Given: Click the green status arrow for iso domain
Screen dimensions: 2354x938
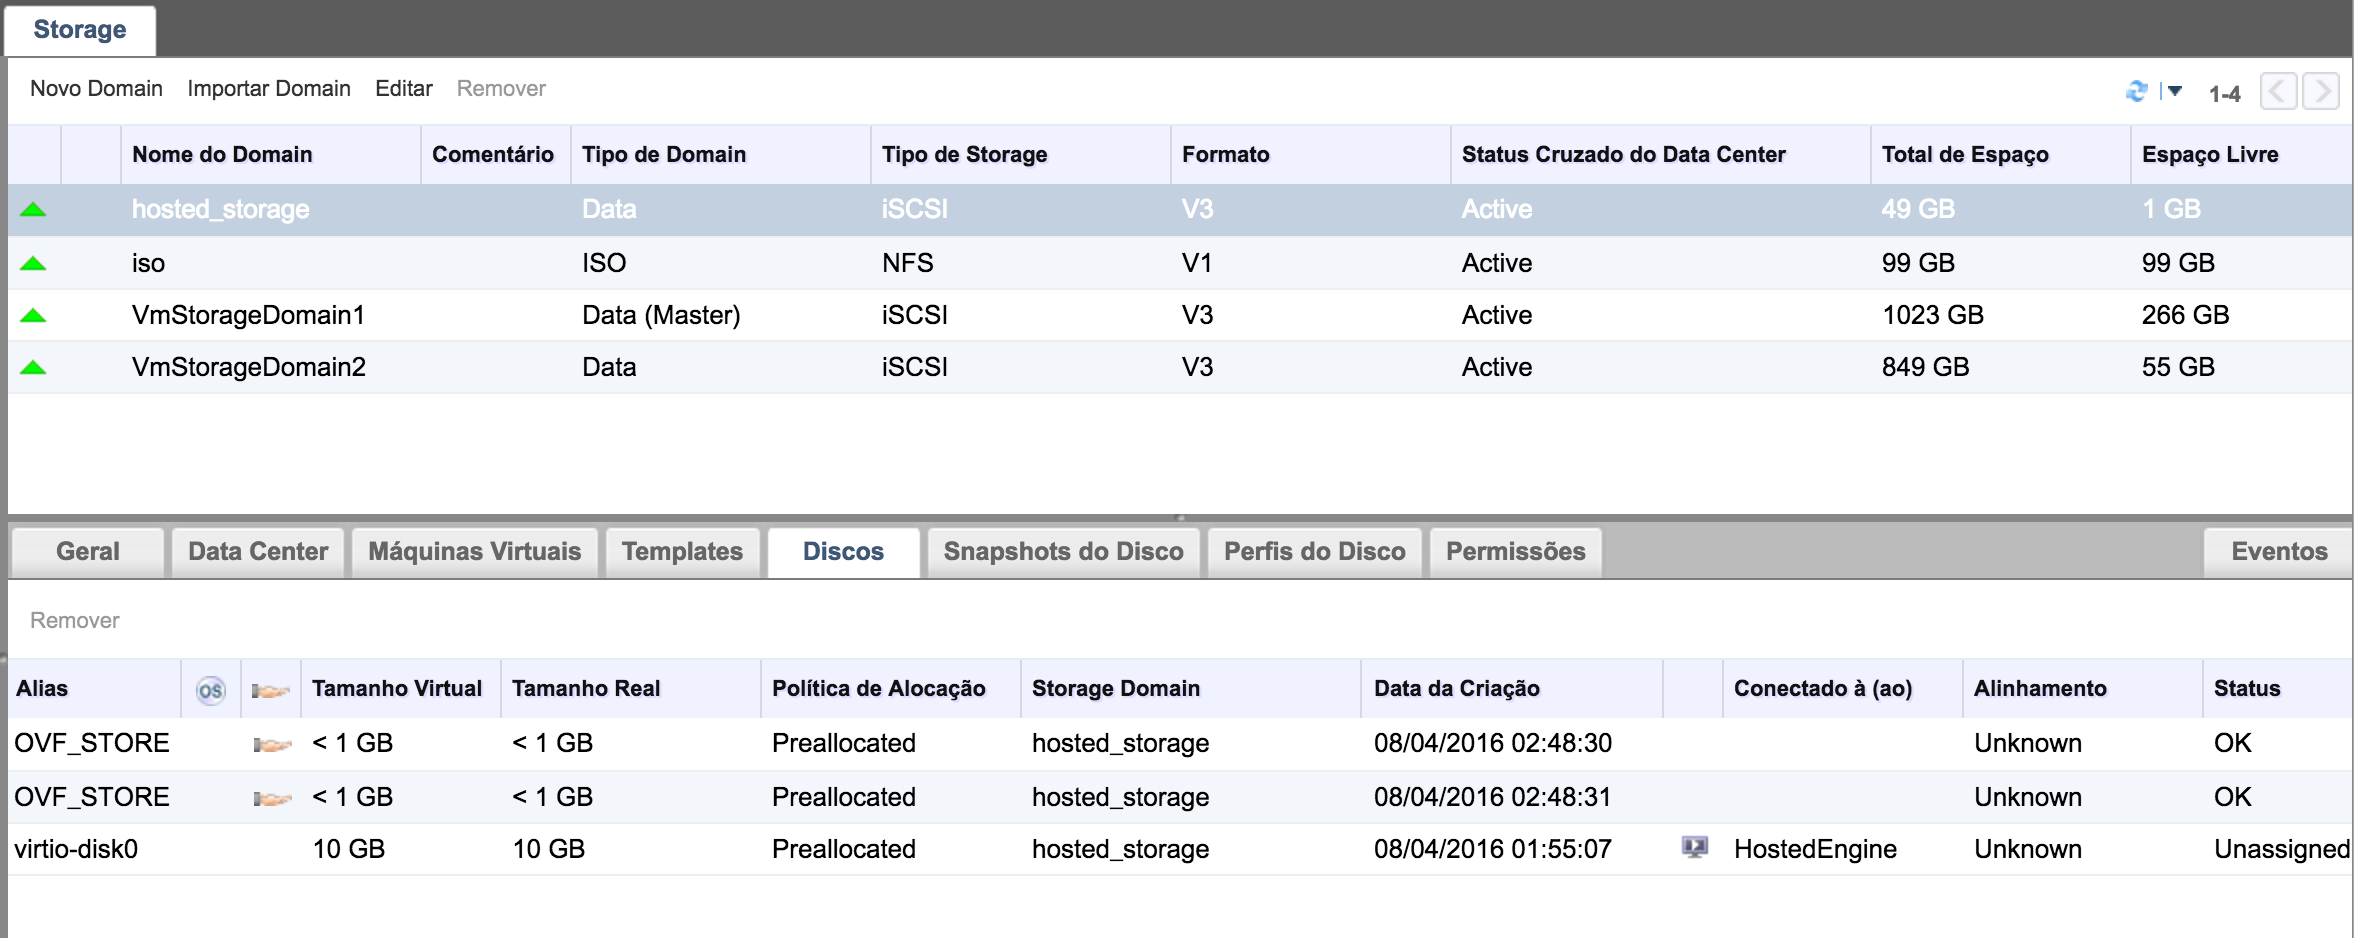Looking at the screenshot, I should [x=33, y=263].
